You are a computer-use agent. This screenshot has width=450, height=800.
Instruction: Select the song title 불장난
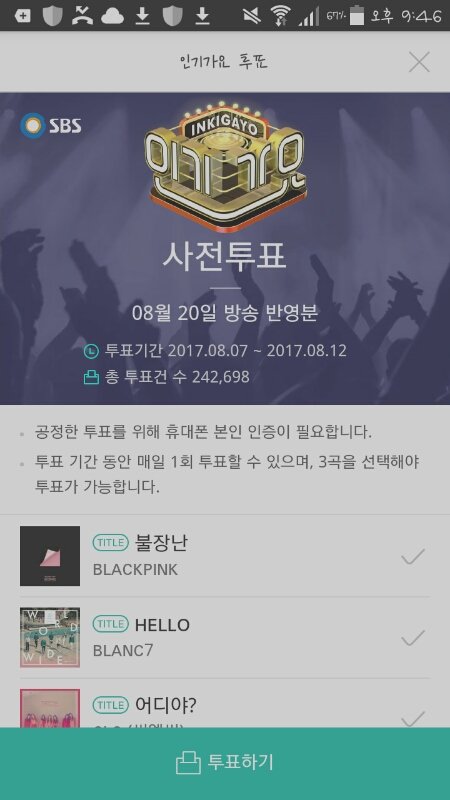pyautogui.click(x=161, y=543)
